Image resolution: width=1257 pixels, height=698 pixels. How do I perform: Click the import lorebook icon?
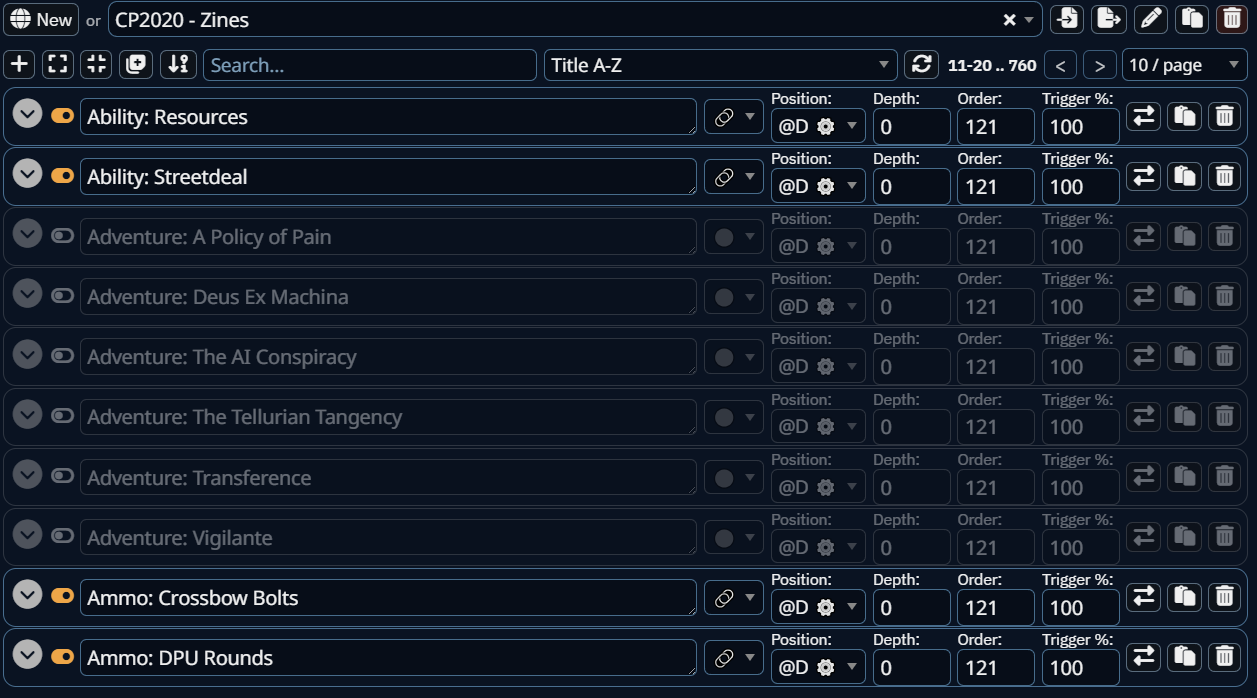click(1068, 18)
